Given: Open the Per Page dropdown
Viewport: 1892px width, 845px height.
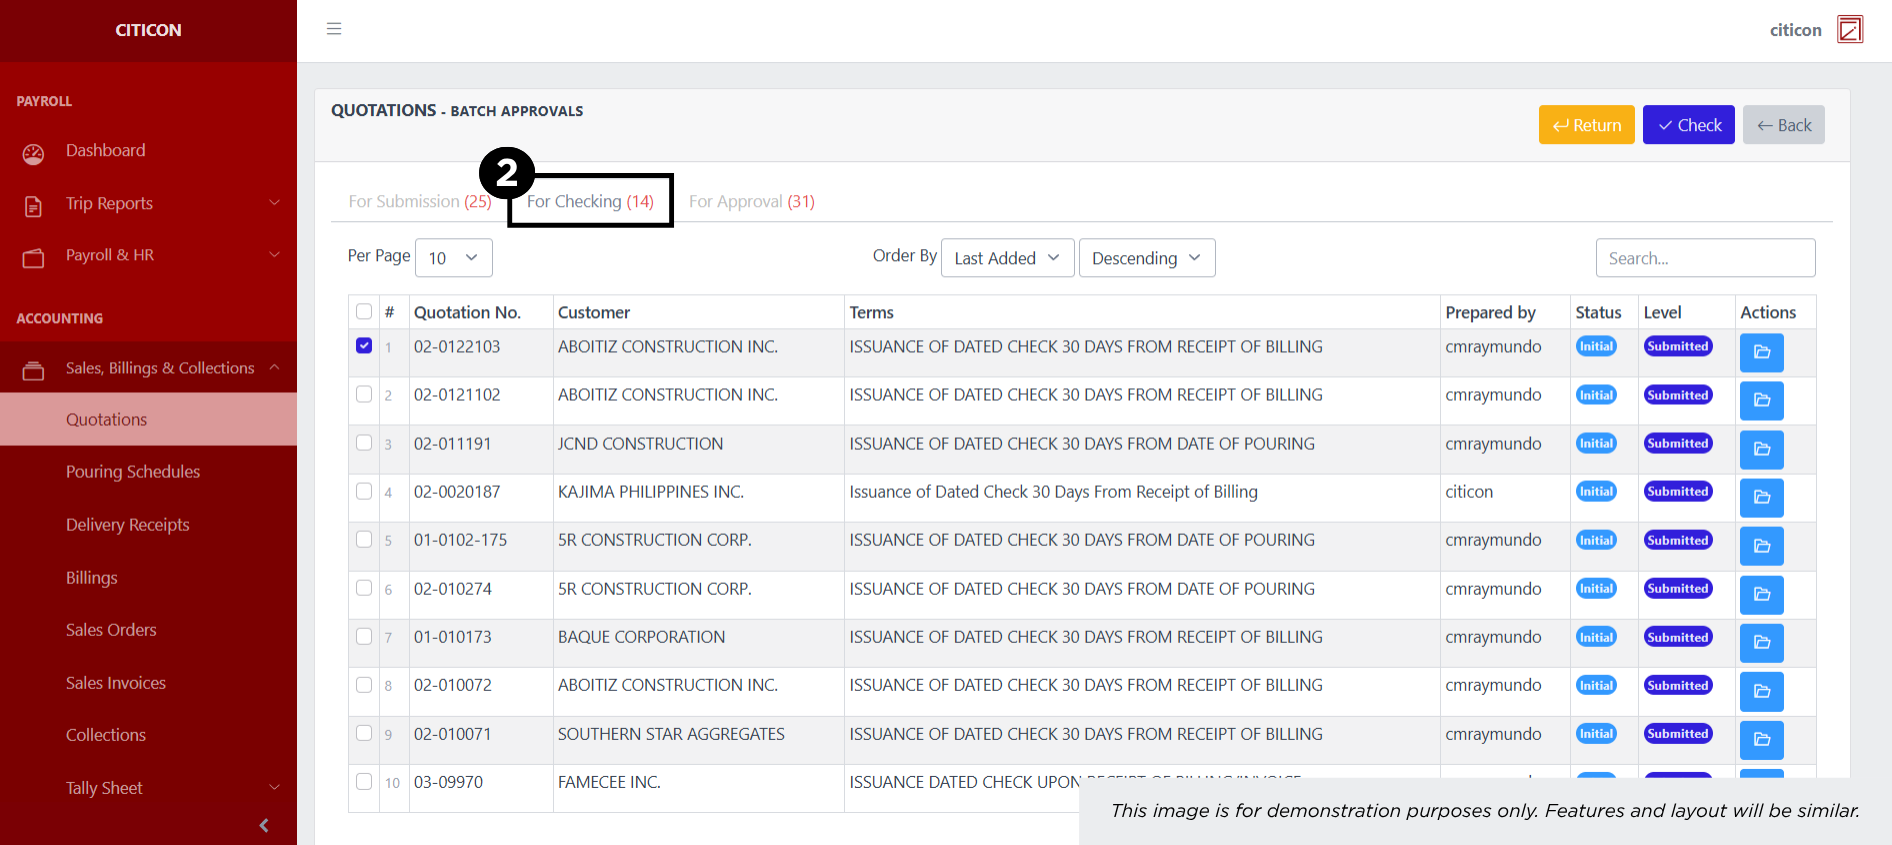Looking at the screenshot, I should point(453,258).
